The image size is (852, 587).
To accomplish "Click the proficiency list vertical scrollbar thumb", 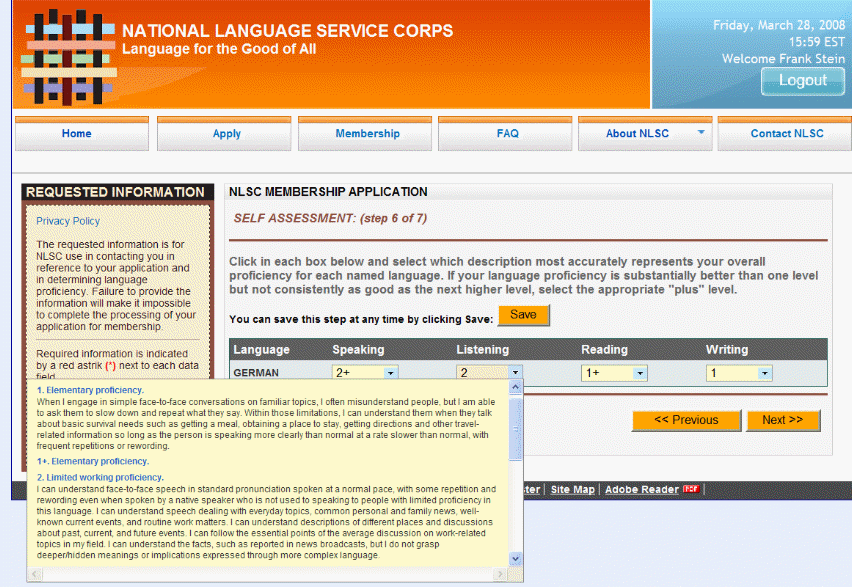I will pos(516,428).
